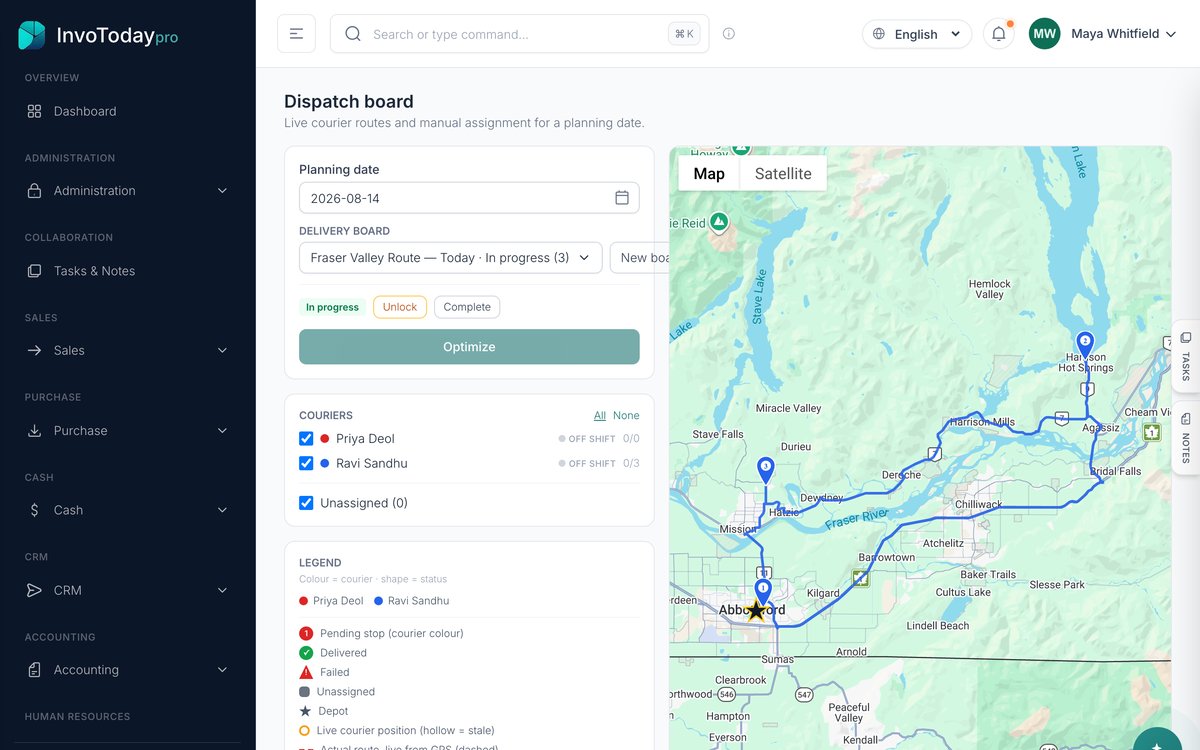Open the right-edge Tasks panel tab

(1186, 355)
